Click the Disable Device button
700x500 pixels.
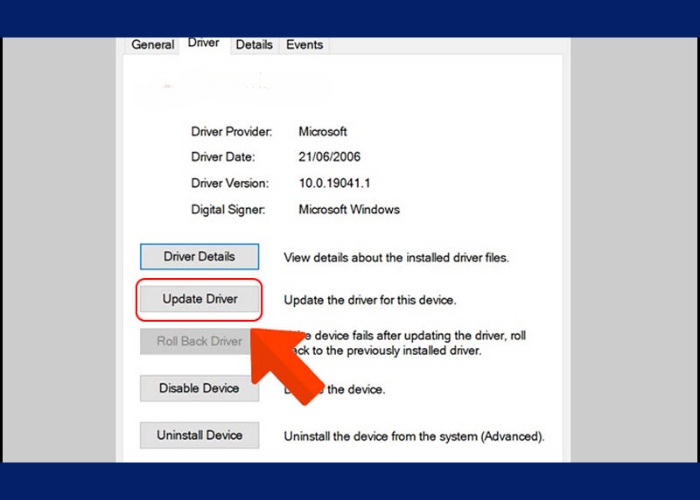(x=199, y=388)
